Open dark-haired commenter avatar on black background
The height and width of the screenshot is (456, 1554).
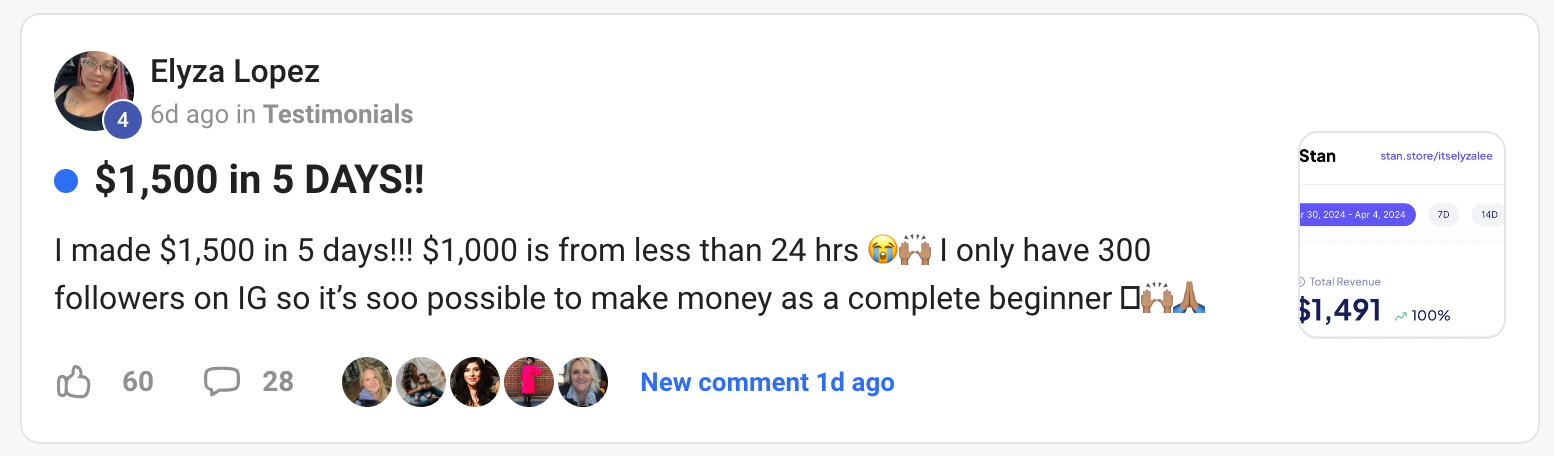475,382
